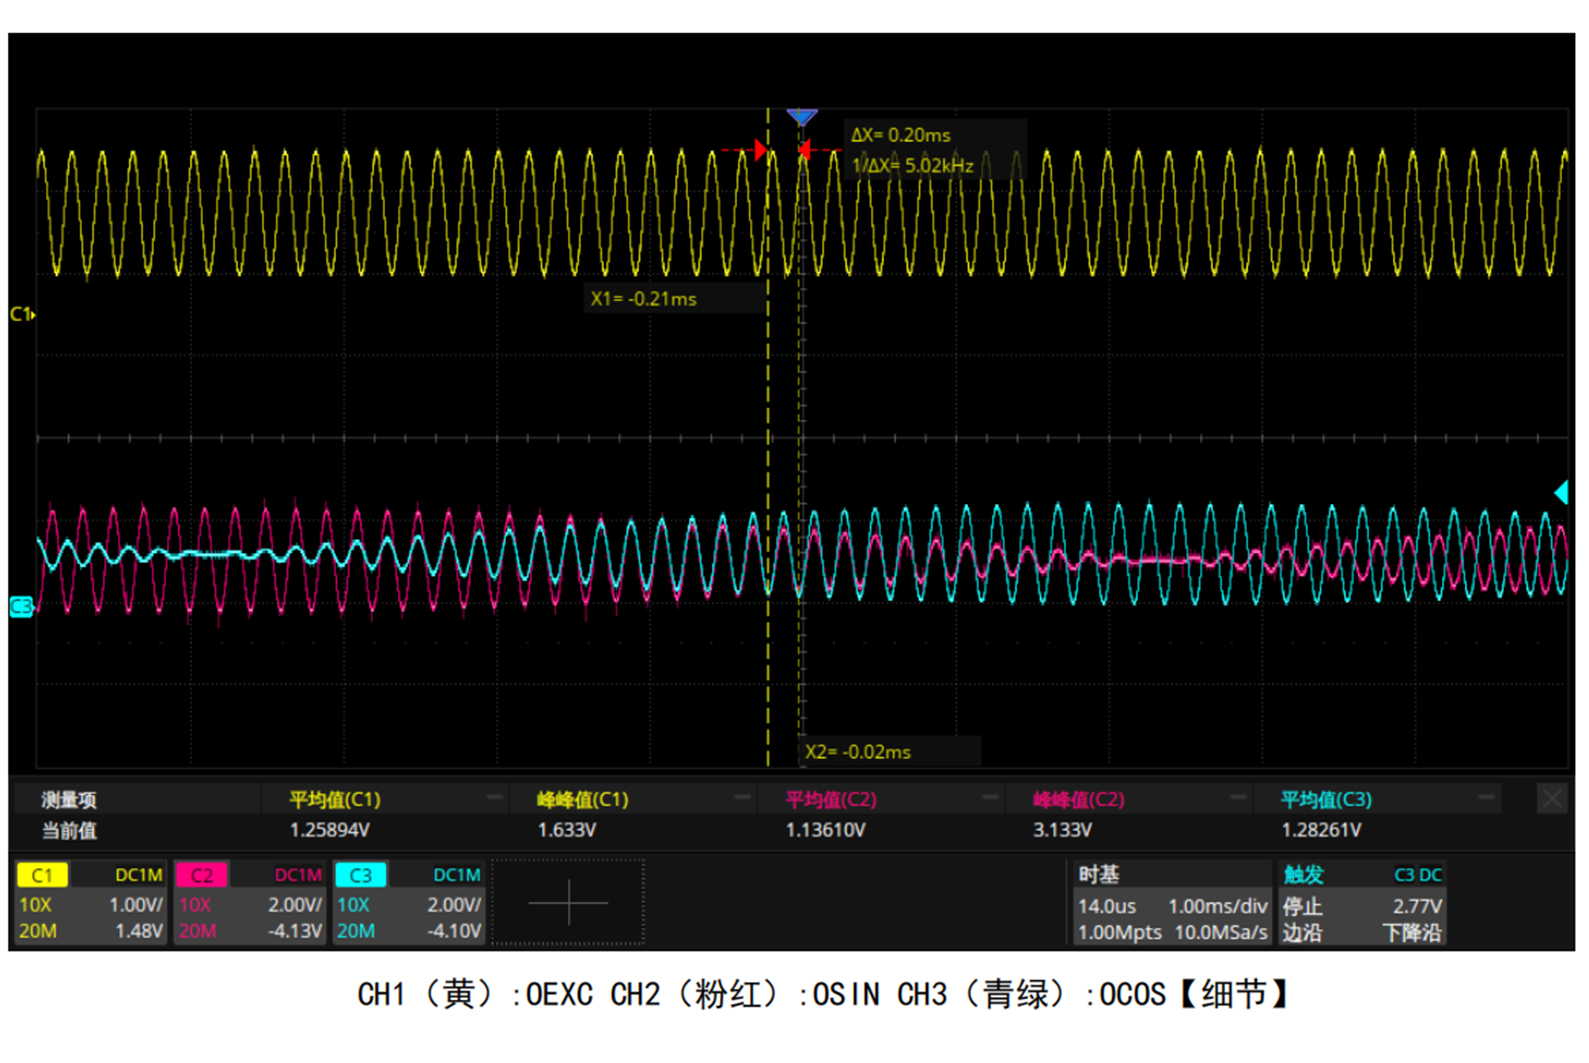Click the 下降沿 trigger slope label
This screenshot has height=1063, width=1589.
click(1412, 932)
